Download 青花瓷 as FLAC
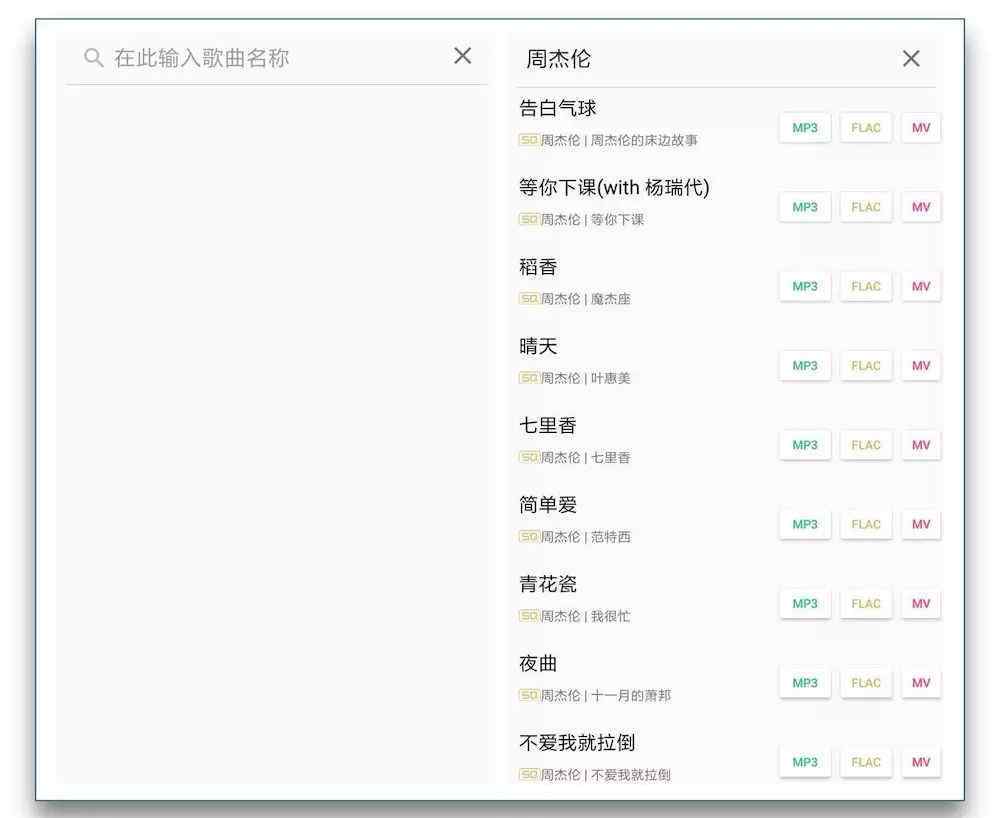This screenshot has height=818, width=1000. tap(865, 603)
